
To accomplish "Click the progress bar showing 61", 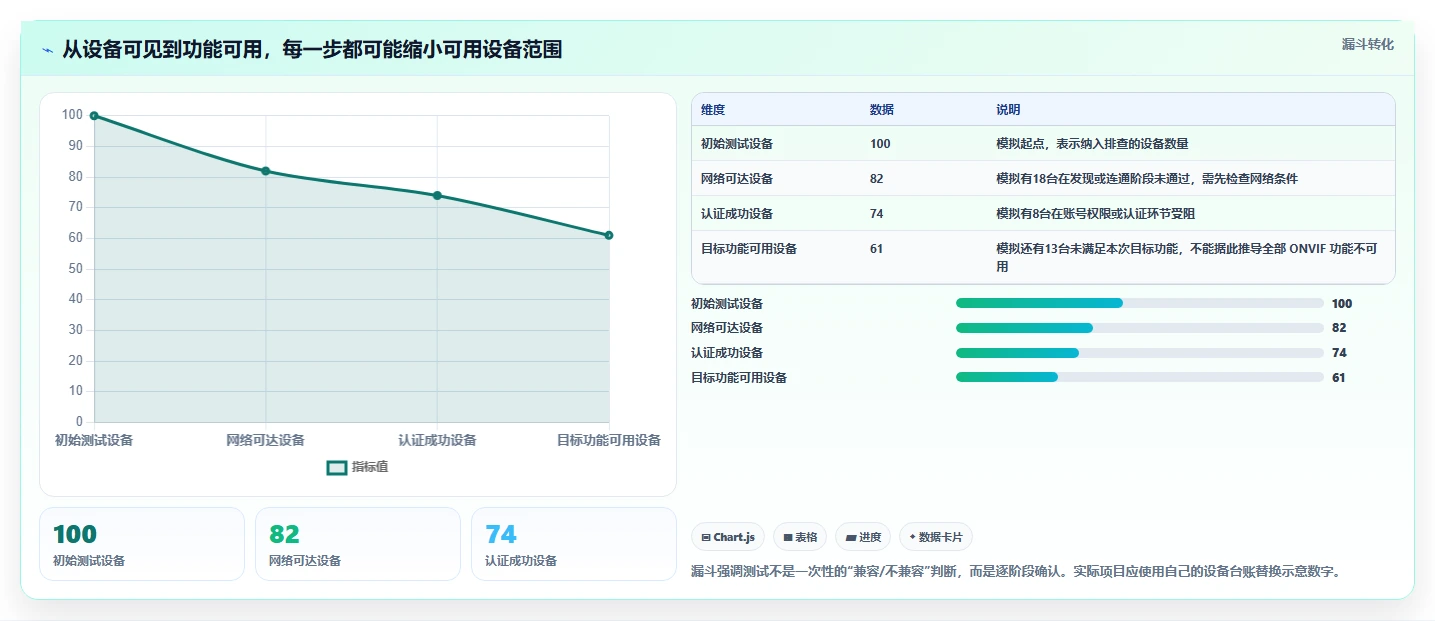I will click(x=1140, y=377).
